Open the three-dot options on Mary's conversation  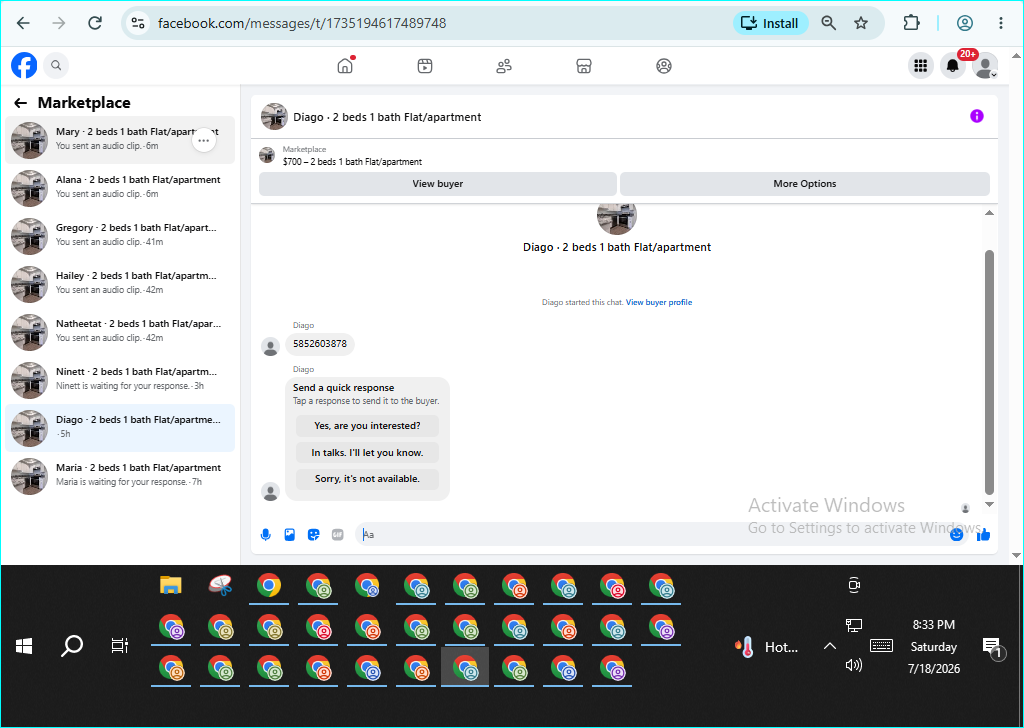204,140
